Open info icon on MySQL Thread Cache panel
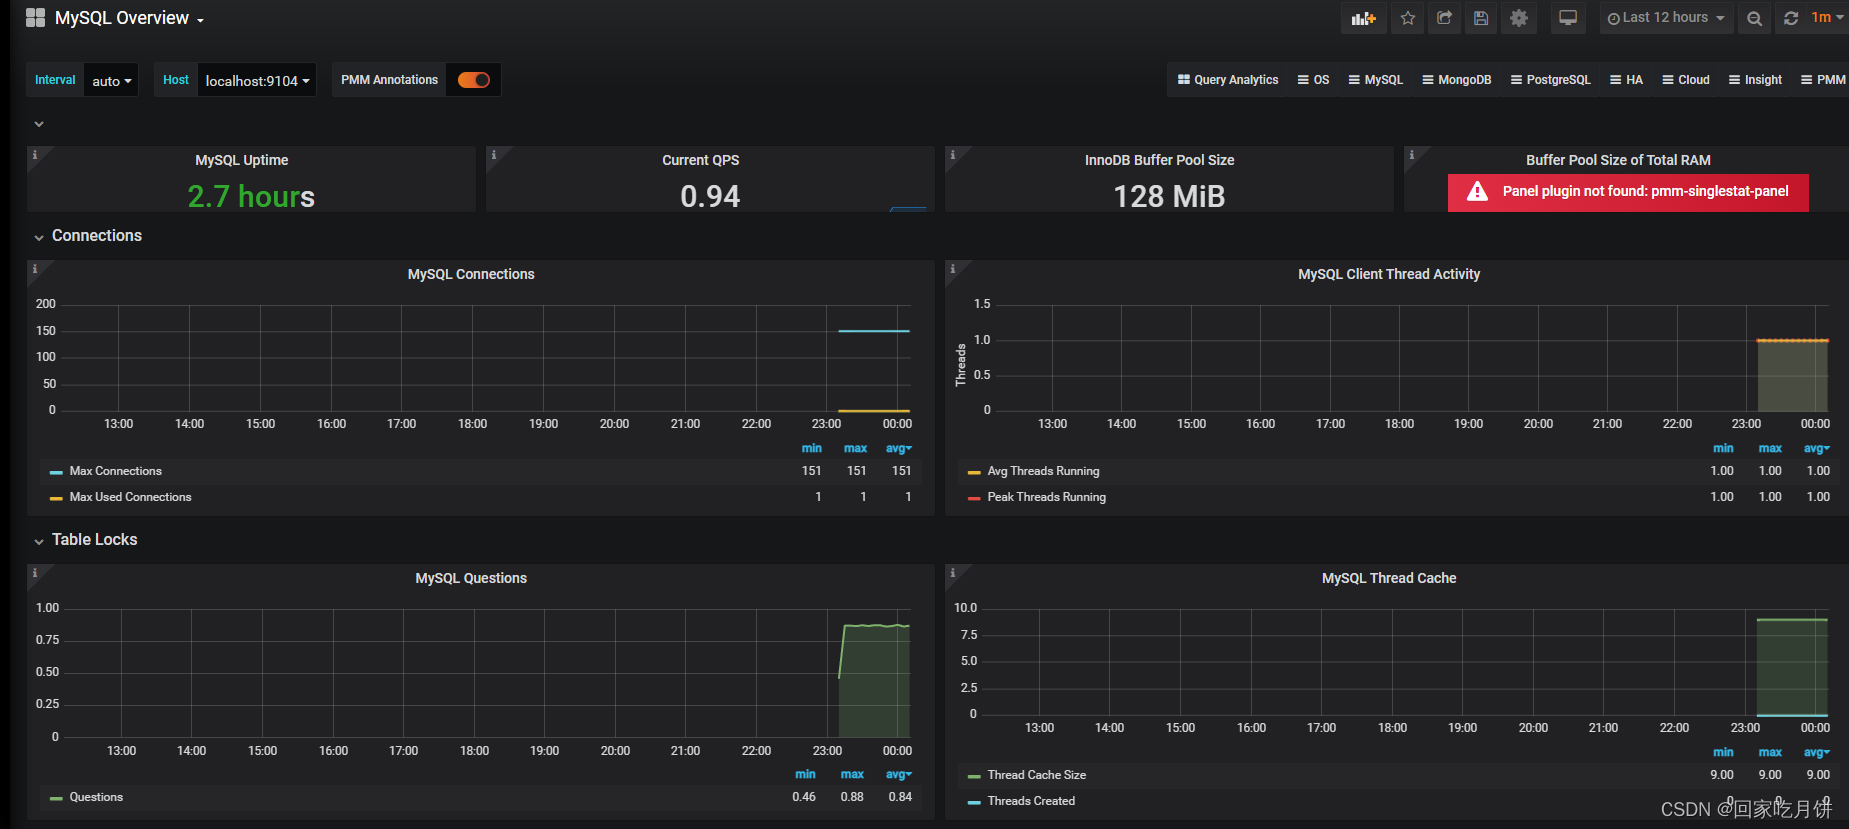The width and height of the screenshot is (1849, 829). pyautogui.click(x=953, y=573)
